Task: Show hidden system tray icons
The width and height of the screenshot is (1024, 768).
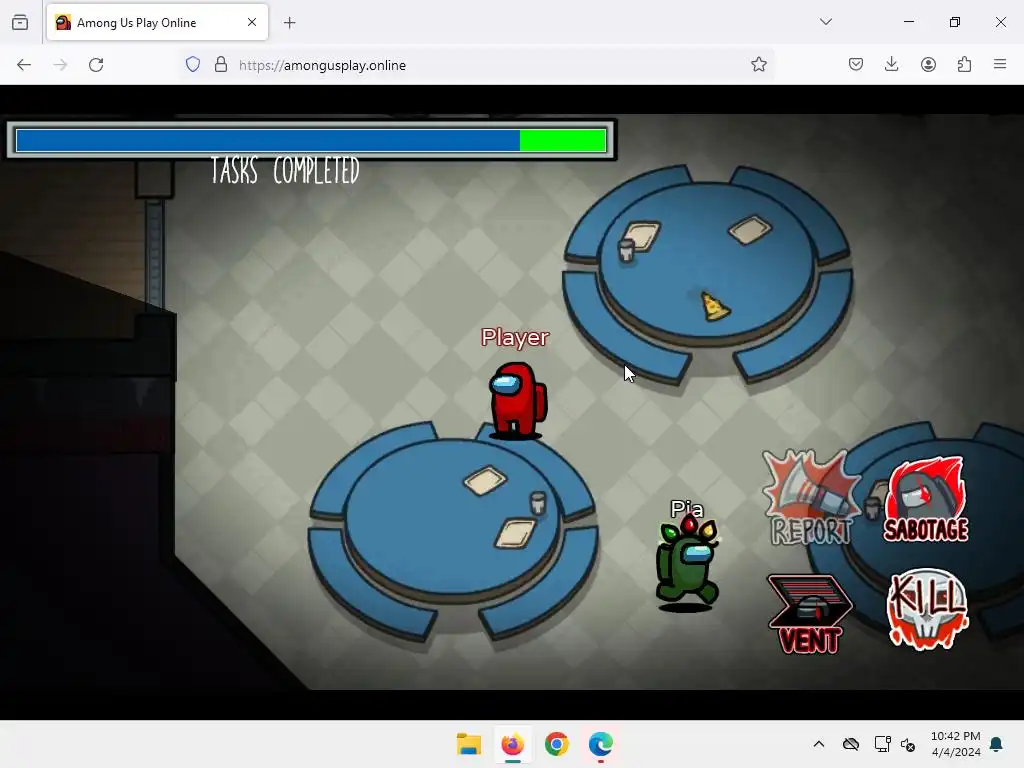Action: [819, 744]
